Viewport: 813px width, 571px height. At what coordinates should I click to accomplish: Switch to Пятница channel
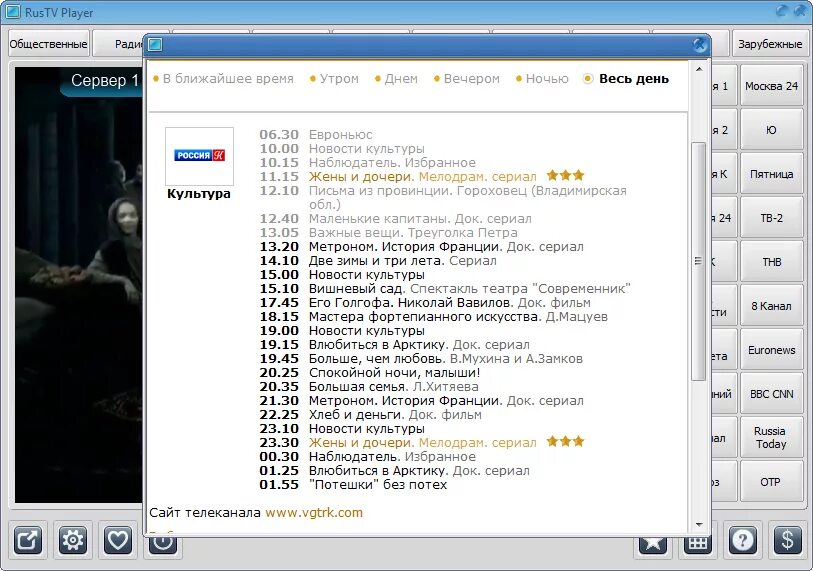(772, 174)
